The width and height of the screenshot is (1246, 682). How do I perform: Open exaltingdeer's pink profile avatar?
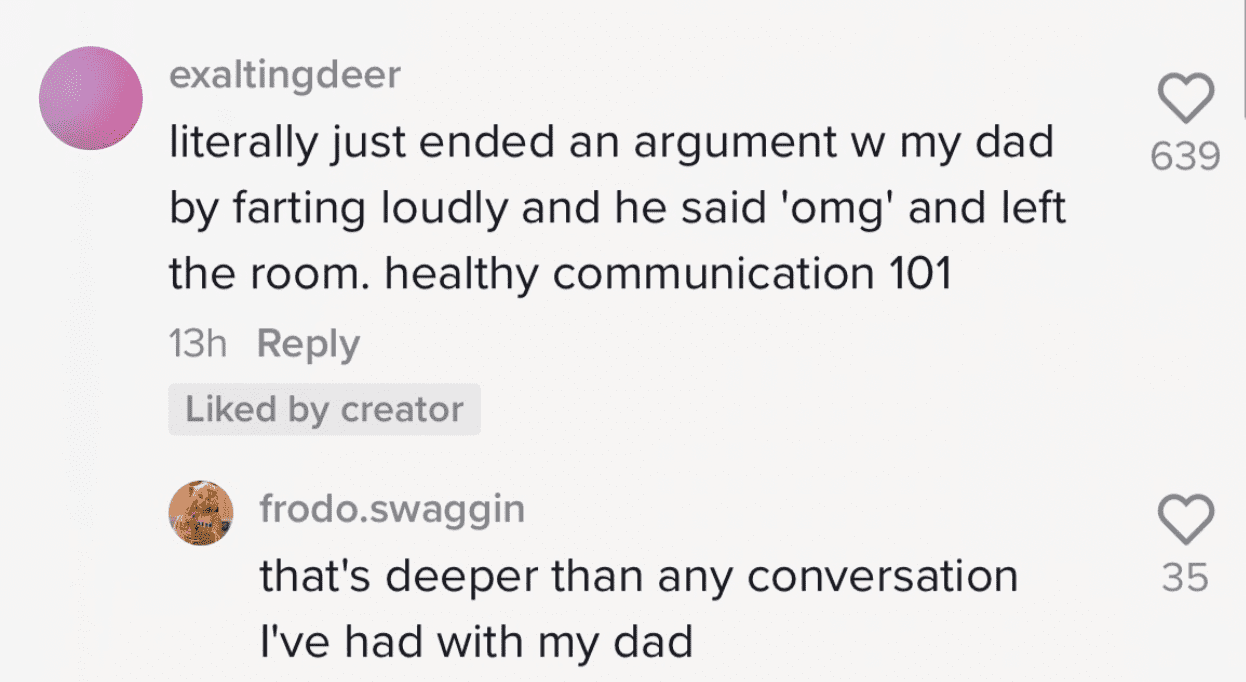[90, 98]
